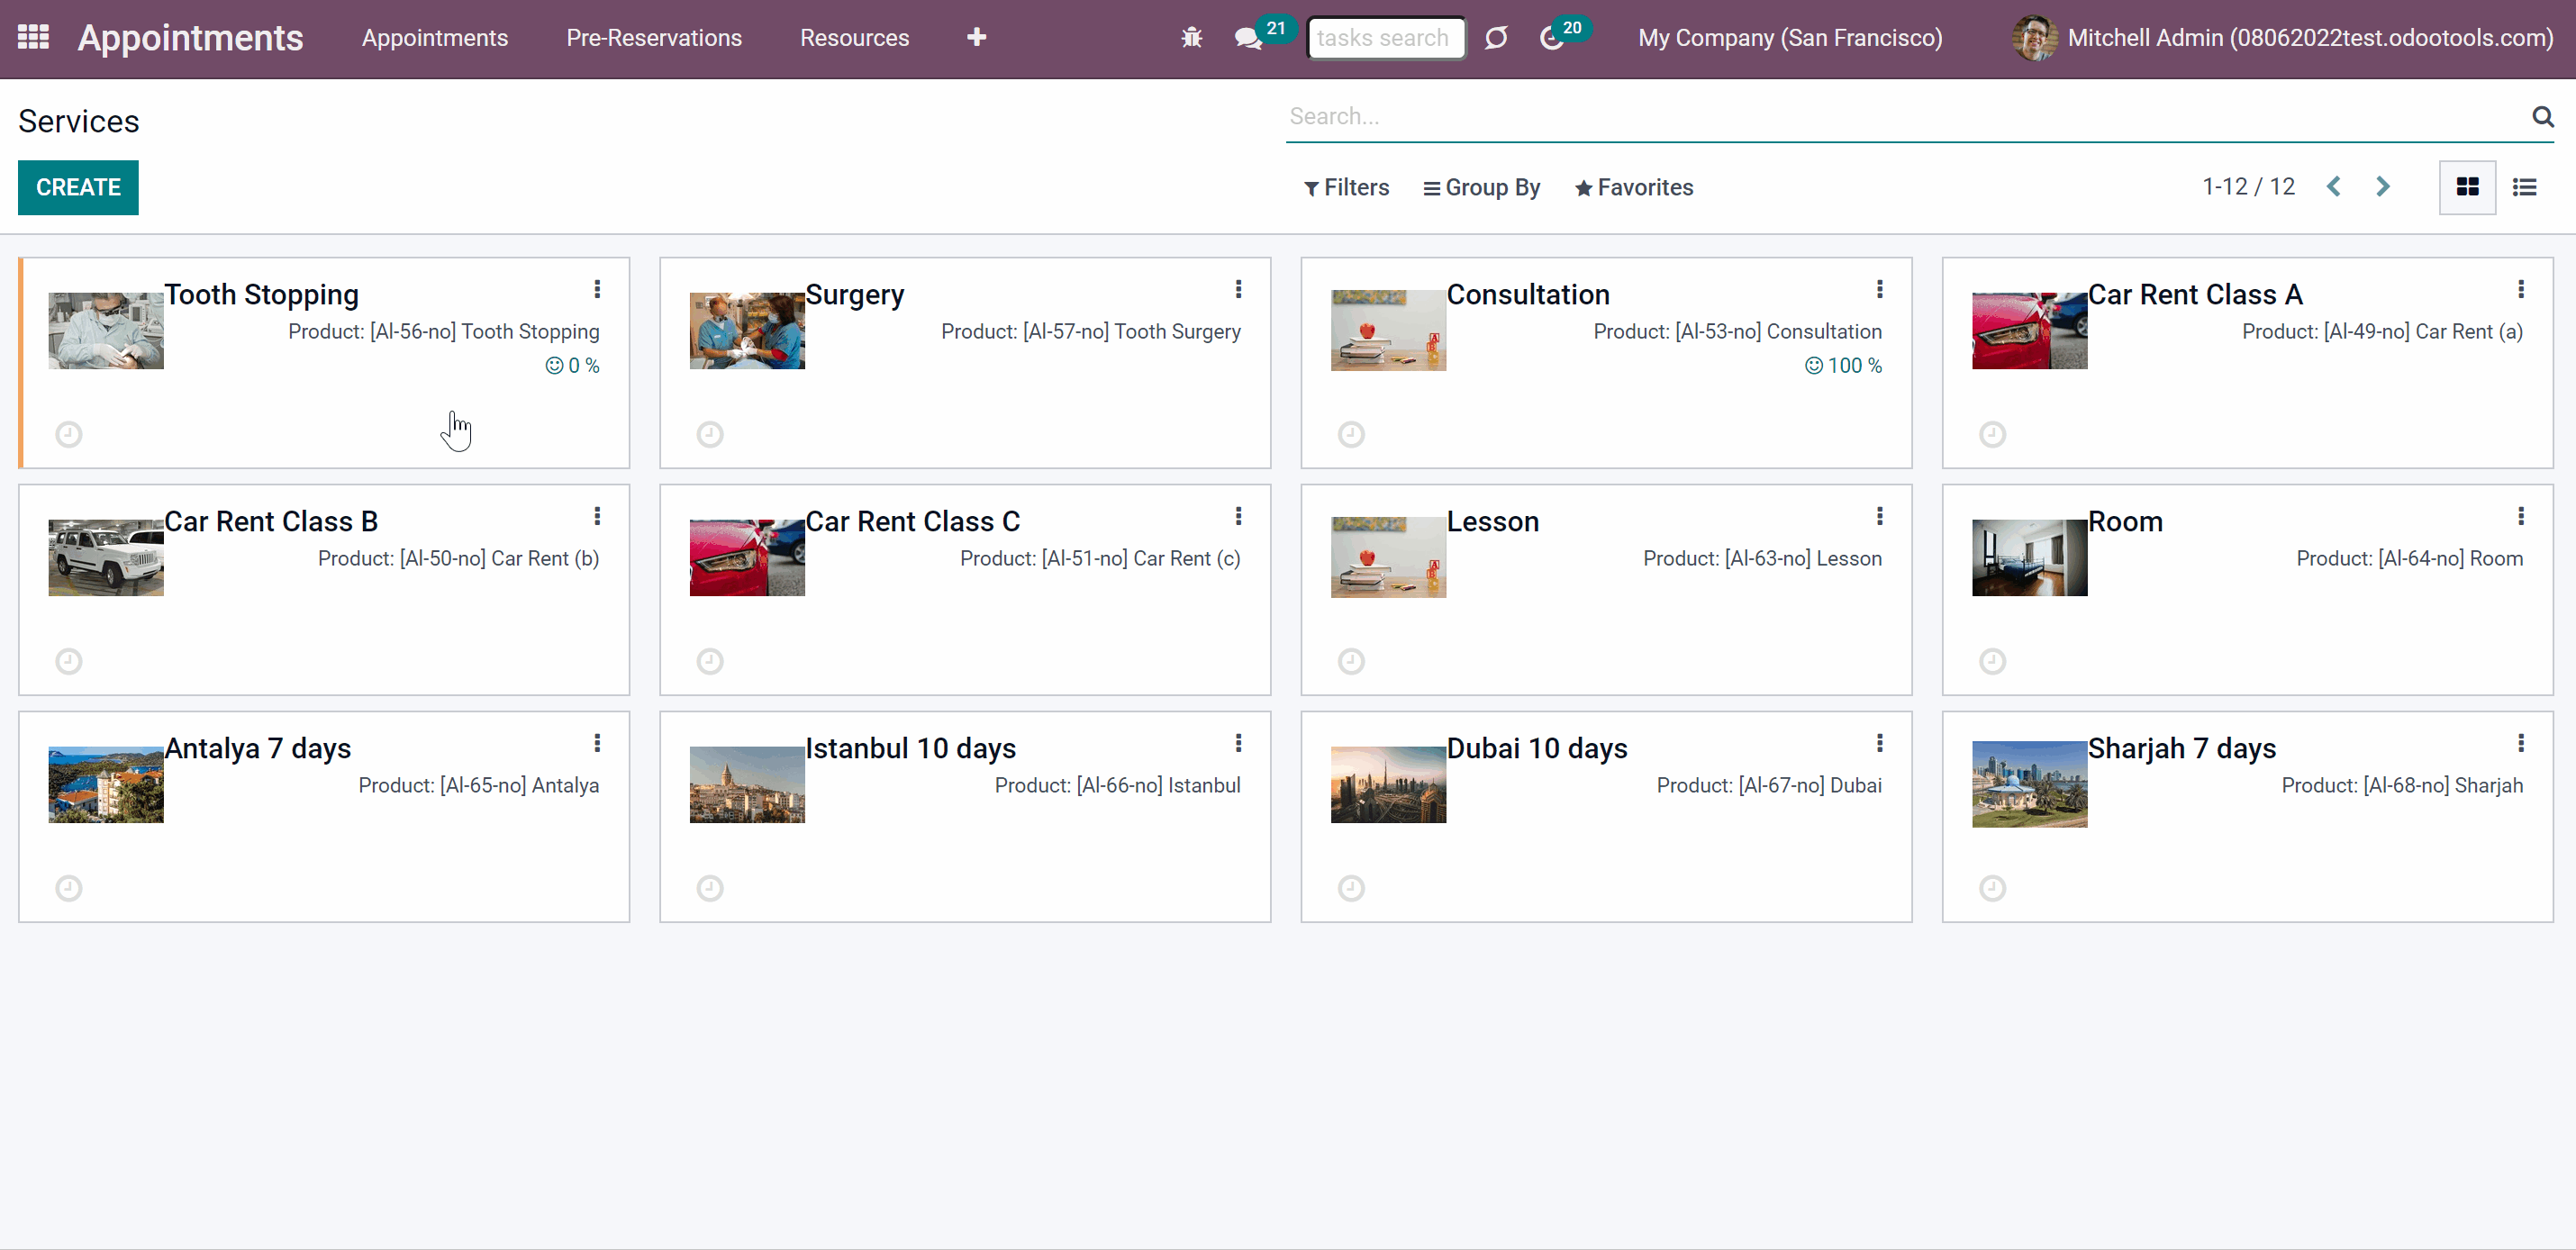
Task: Open kebab menu on Surgery card
Action: (x=1238, y=289)
